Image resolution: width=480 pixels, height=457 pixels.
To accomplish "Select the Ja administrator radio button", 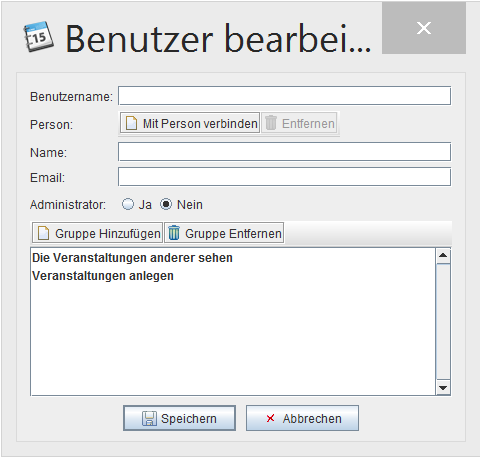I will (128, 204).
